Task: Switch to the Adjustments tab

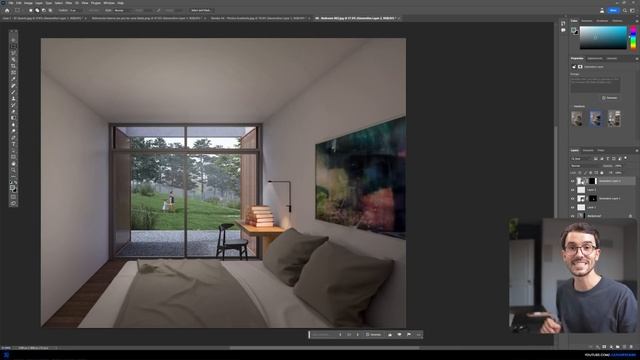Action: (595, 59)
